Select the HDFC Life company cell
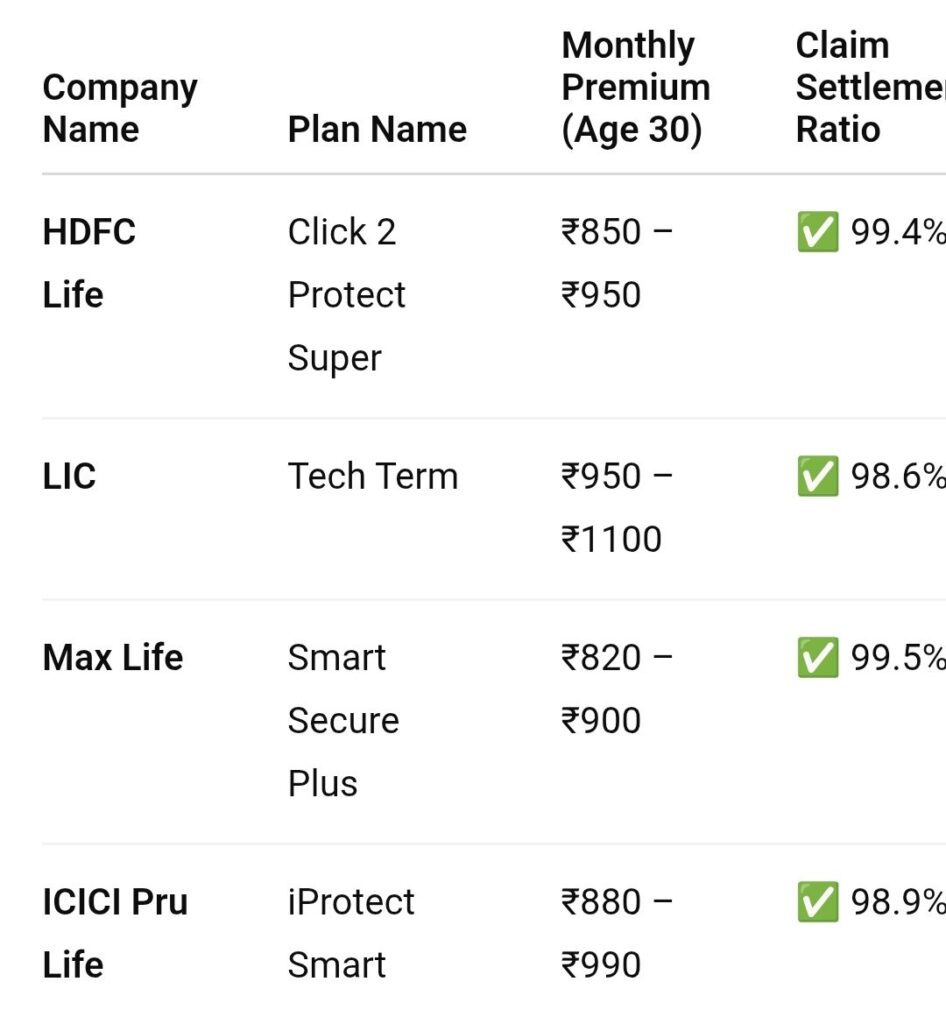The width and height of the screenshot is (946, 1024). click(x=89, y=263)
